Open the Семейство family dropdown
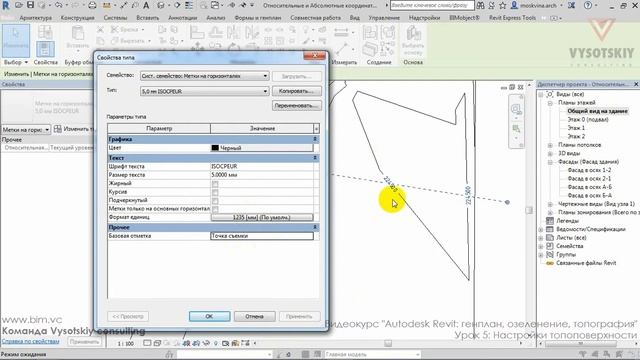The image size is (640, 360). coord(204,76)
